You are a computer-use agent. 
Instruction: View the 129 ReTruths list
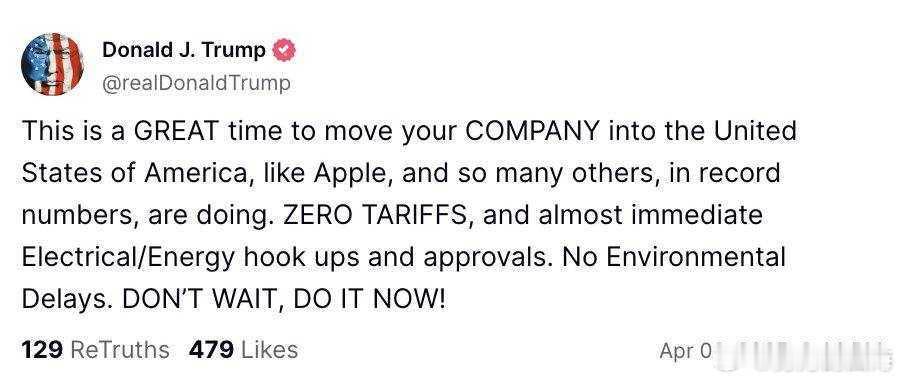pos(95,350)
